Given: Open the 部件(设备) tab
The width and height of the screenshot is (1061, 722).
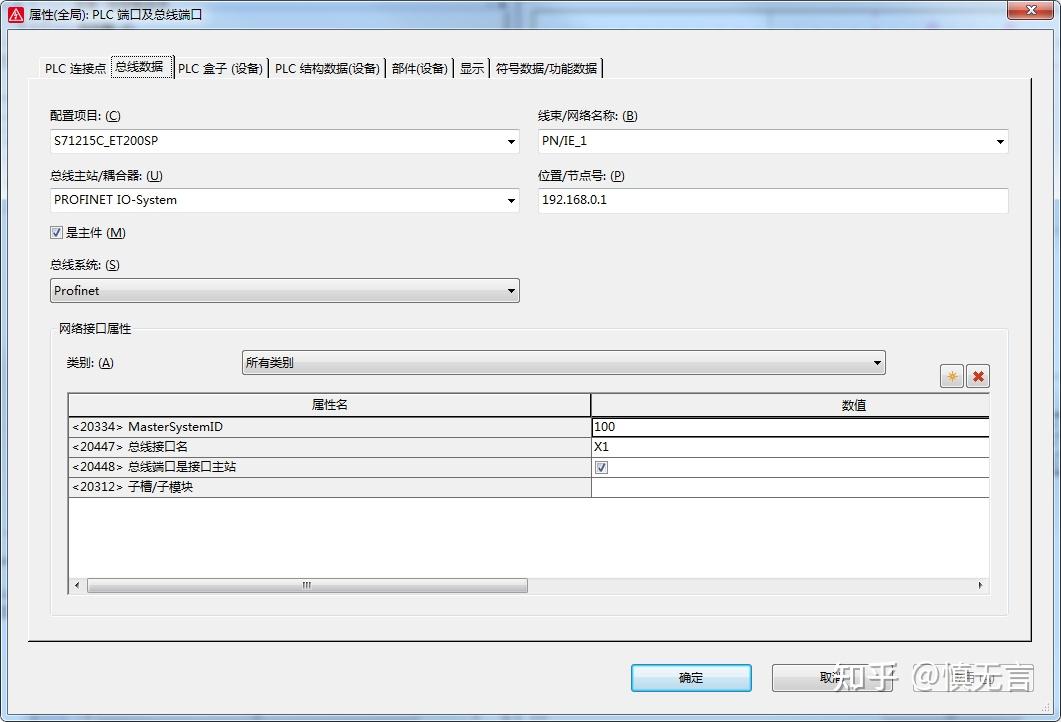Looking at the screenshot, I should [x=420, y=68].
